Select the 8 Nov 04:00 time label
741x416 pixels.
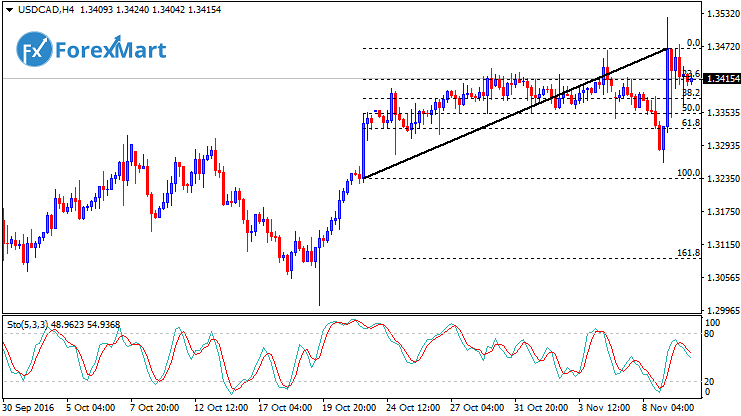(x=667, y=408)
